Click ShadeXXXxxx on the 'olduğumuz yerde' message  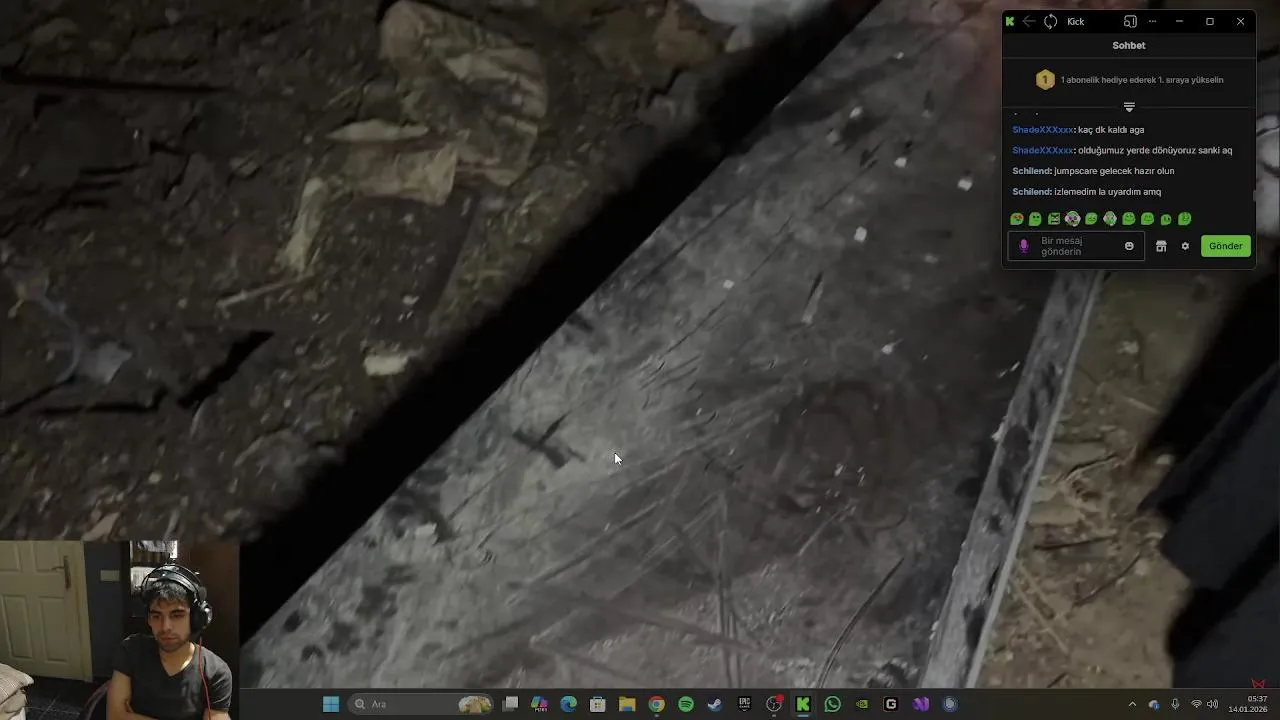pyautogui.click(x=1042, y=151)
